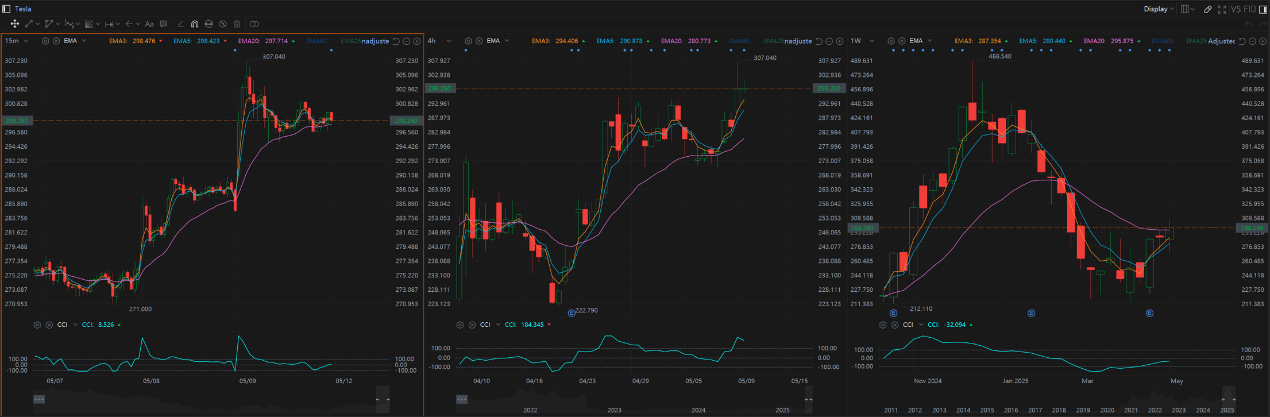Zoom out the 4h chart
Image resolution: width=1270 pixels, height=417 pixels.
coord(829,41)
